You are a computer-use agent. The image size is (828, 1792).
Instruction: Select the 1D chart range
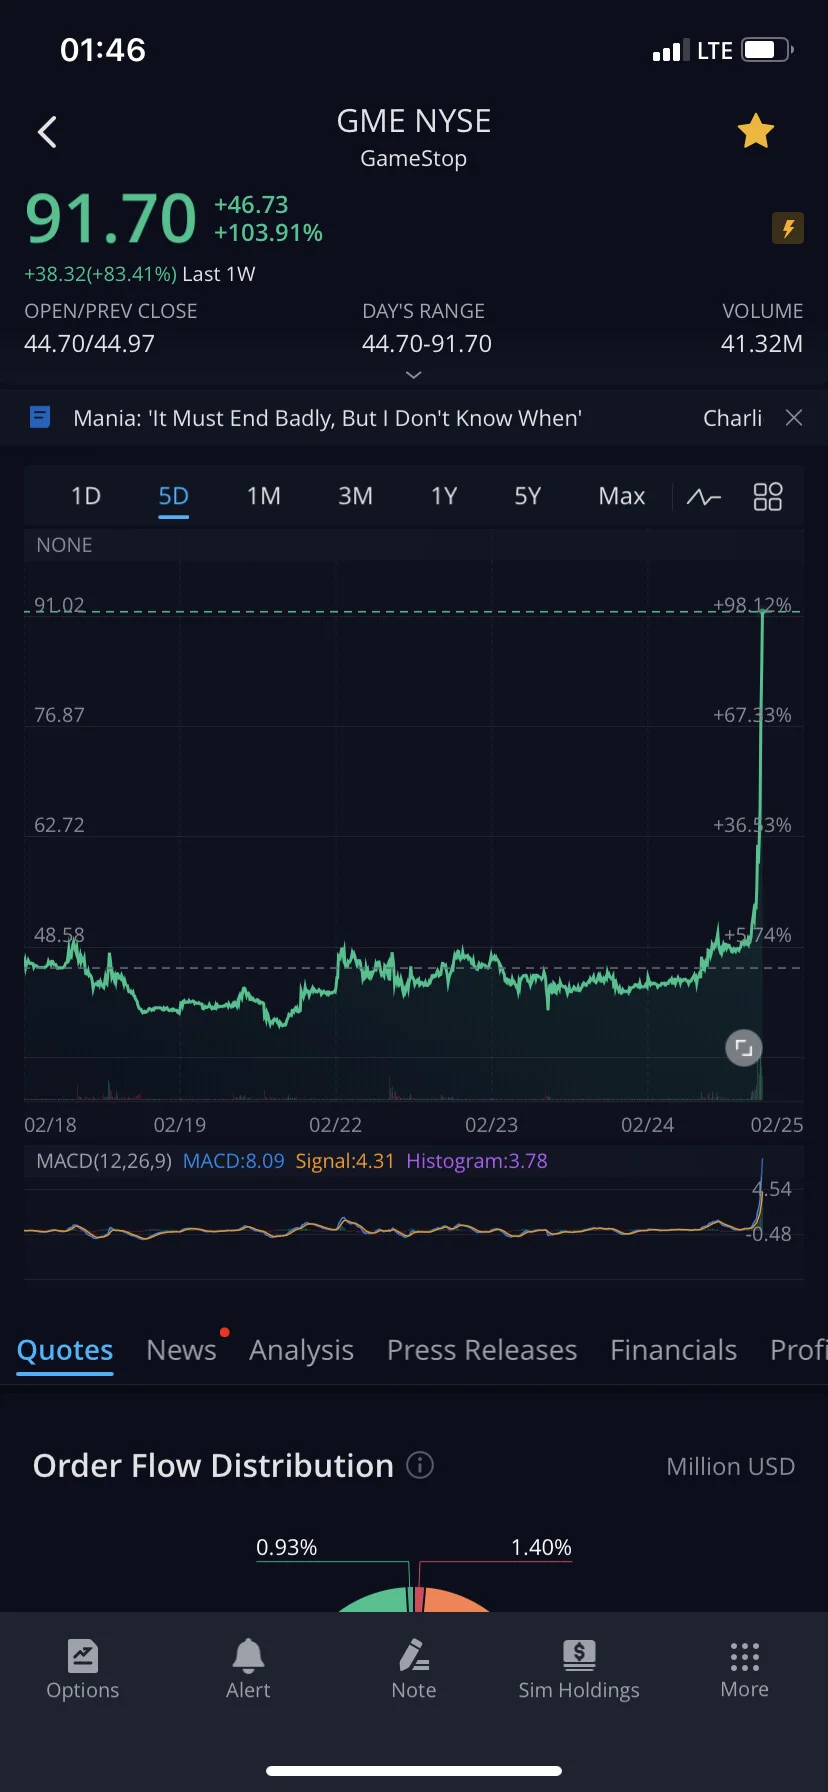click(86, 496)
